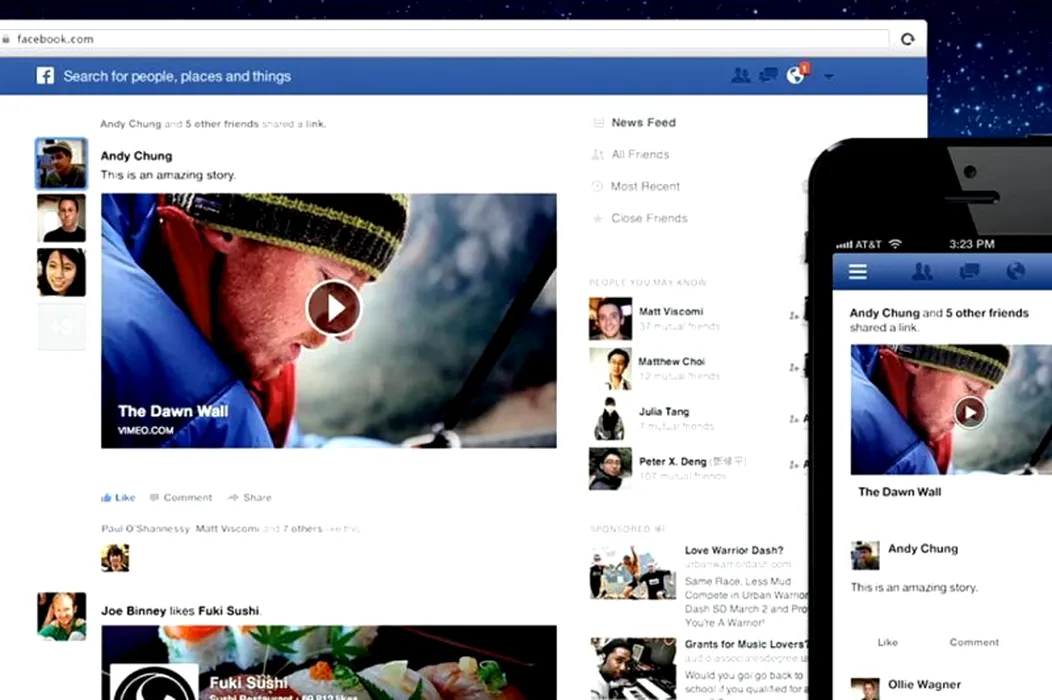Open hamburger menu on the phone
This screenshot has height=700, width=1052.
coord(857,271)
